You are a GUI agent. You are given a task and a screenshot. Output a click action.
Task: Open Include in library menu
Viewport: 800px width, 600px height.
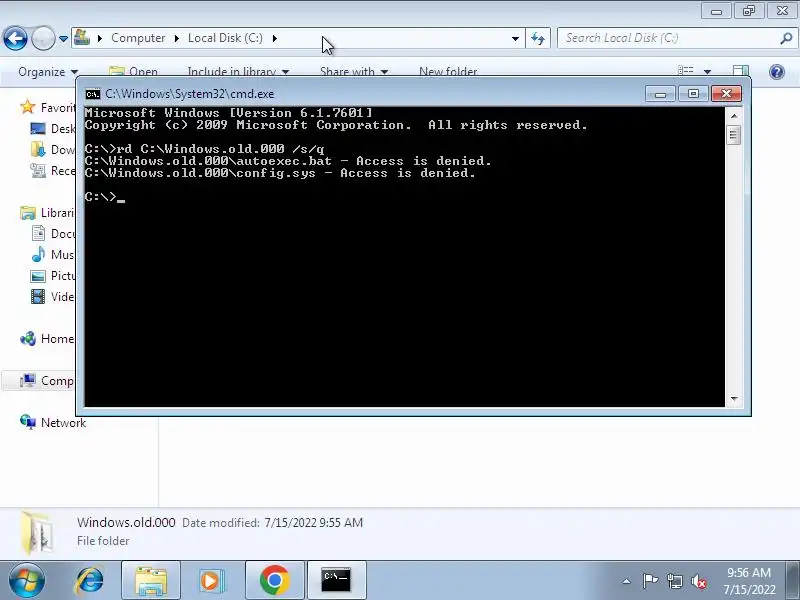point(238,72)
